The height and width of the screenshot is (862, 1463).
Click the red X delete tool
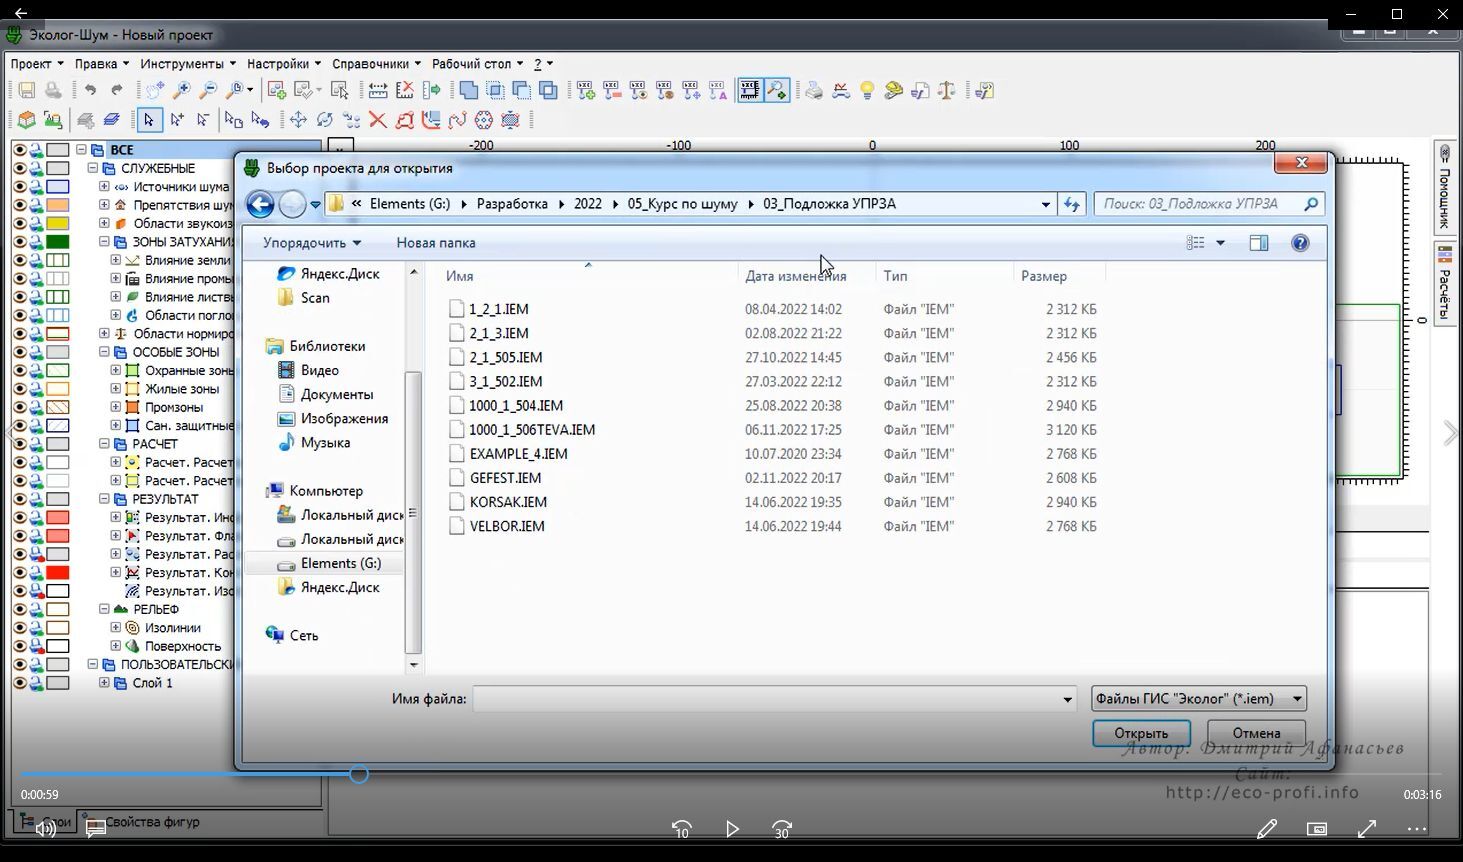coord(378,120)
